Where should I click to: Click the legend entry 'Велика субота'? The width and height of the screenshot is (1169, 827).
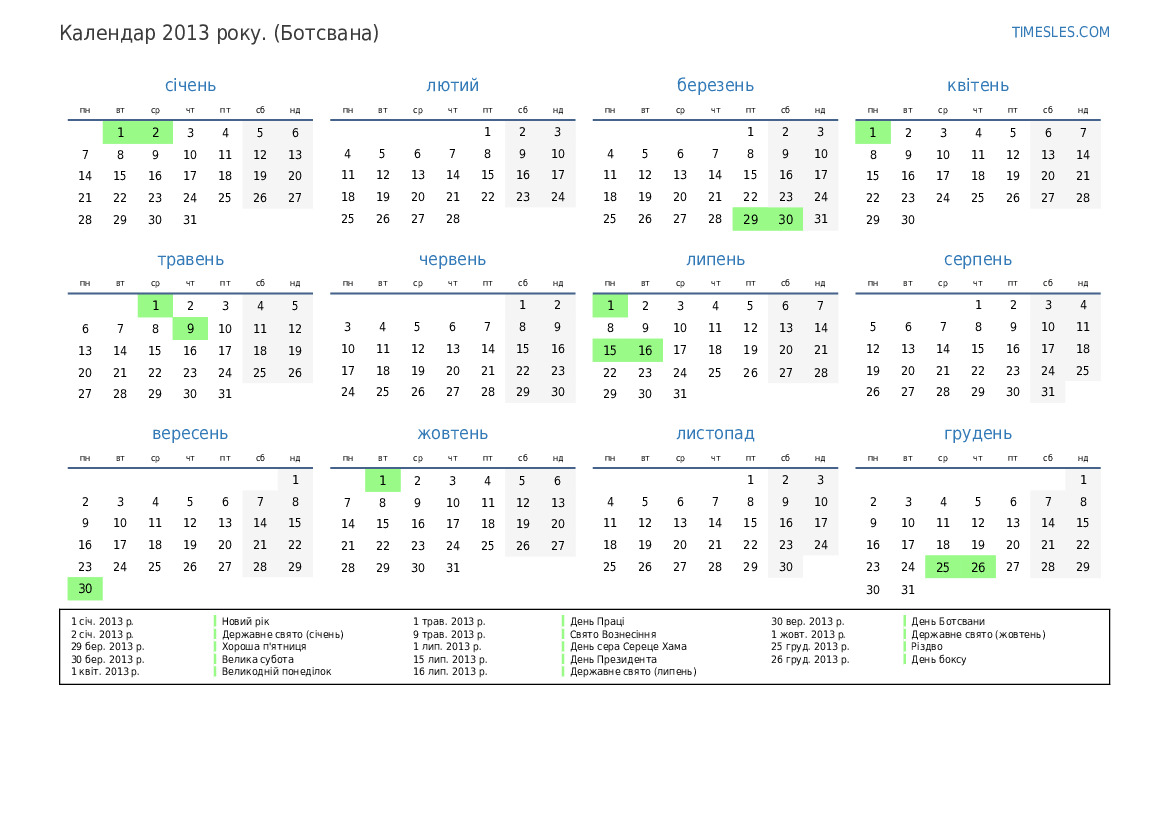coord(257,659)
